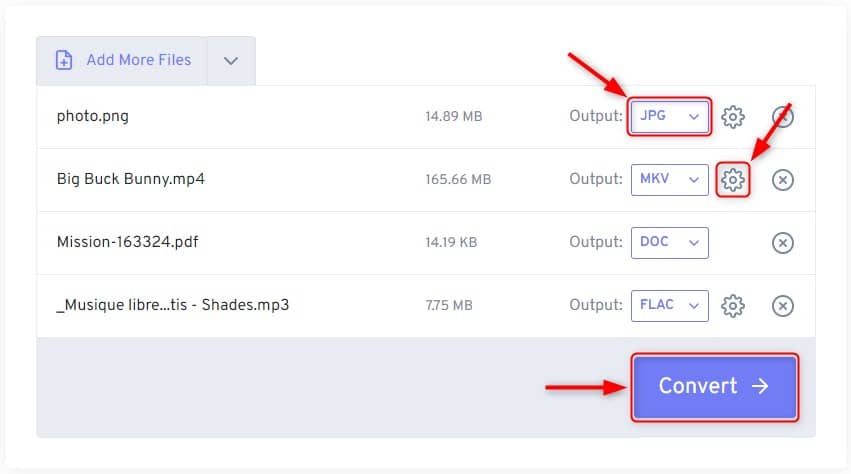The width and height of the screenshot is (851, 474).
Task: Open the DOC output format dropdown
Action: tap(669, 243)
